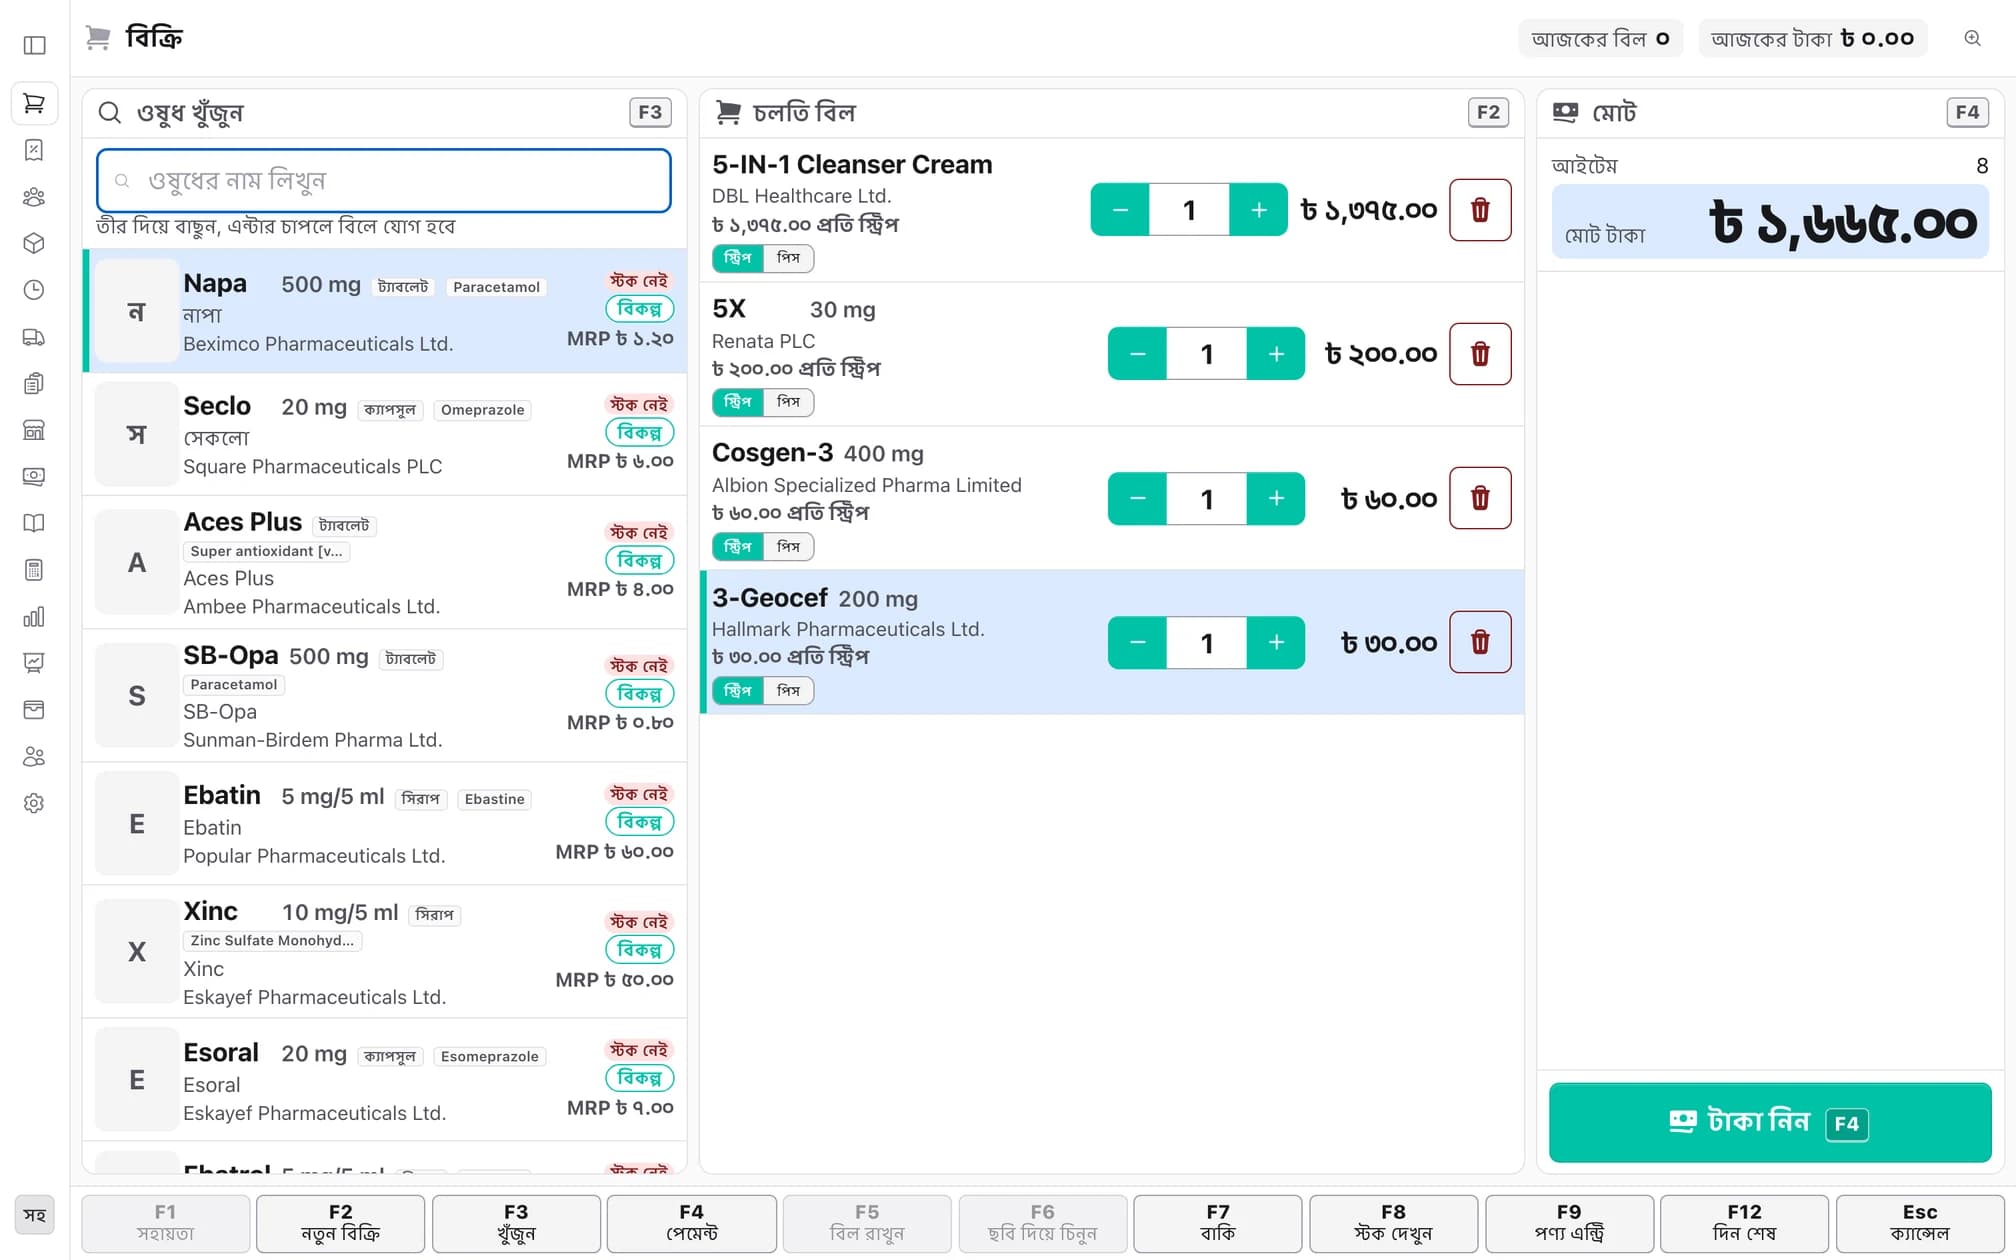Collapse the sidebar panel icon

pos(34,45)
